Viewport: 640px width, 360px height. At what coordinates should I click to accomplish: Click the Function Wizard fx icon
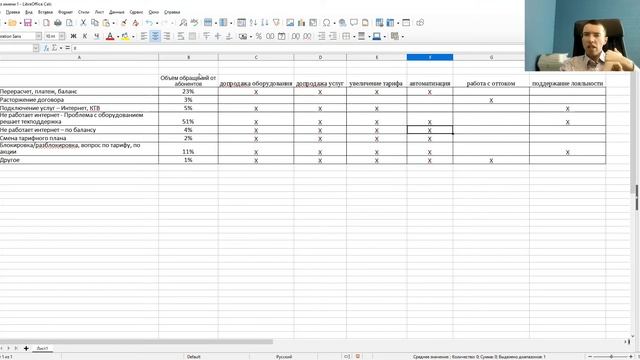click(46, 48)
